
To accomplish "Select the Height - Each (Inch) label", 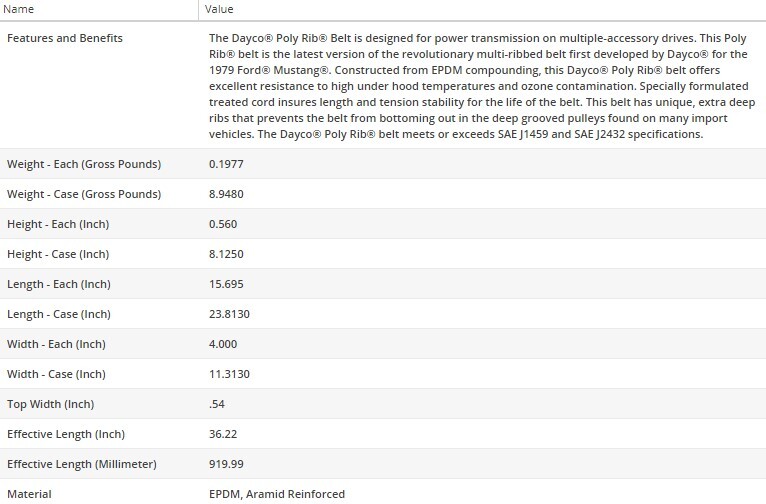I will [x=58, y=224].
